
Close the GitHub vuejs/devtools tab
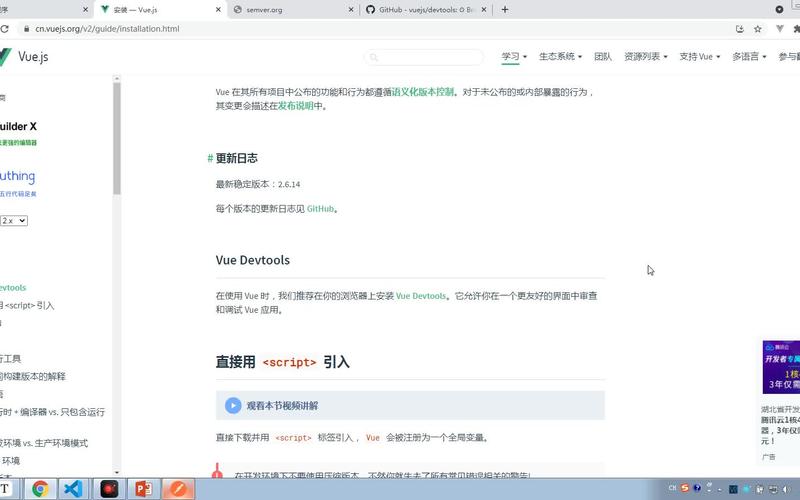(x=484, y=10)
